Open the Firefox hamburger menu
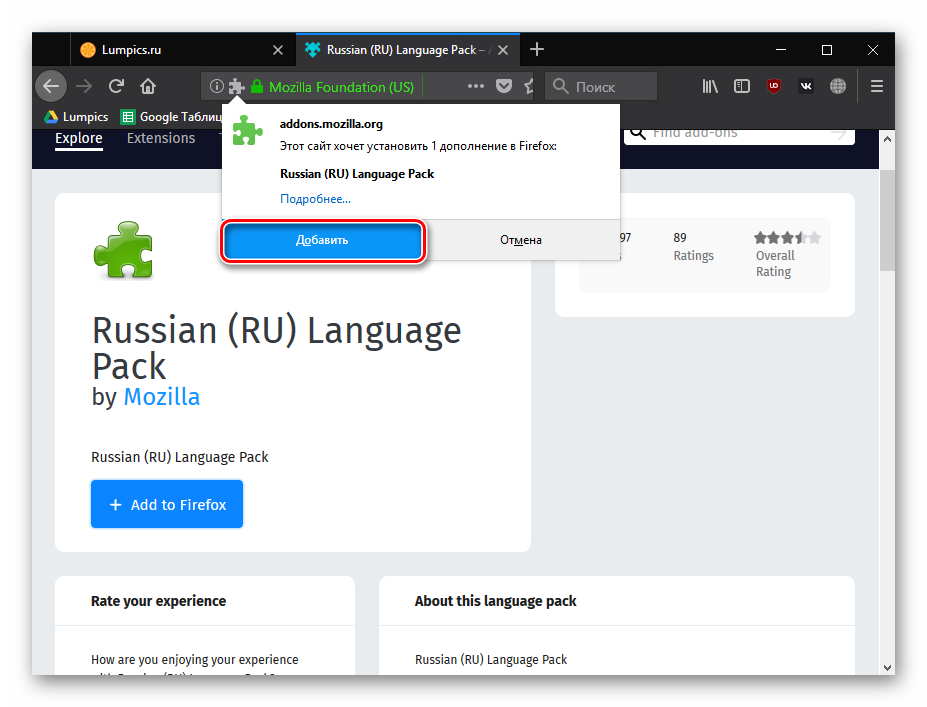Screen dimensions: 927x707 (877, 87)
